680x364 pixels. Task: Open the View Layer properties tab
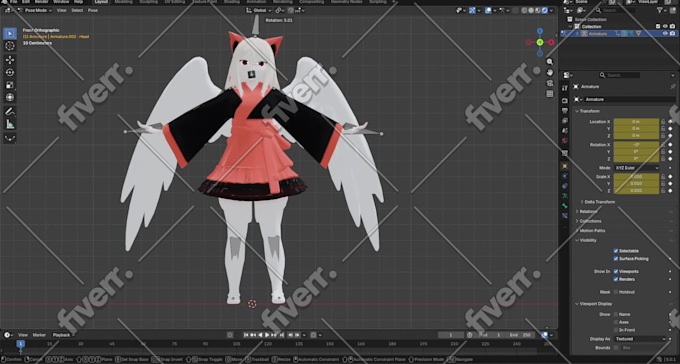(565, 121)
